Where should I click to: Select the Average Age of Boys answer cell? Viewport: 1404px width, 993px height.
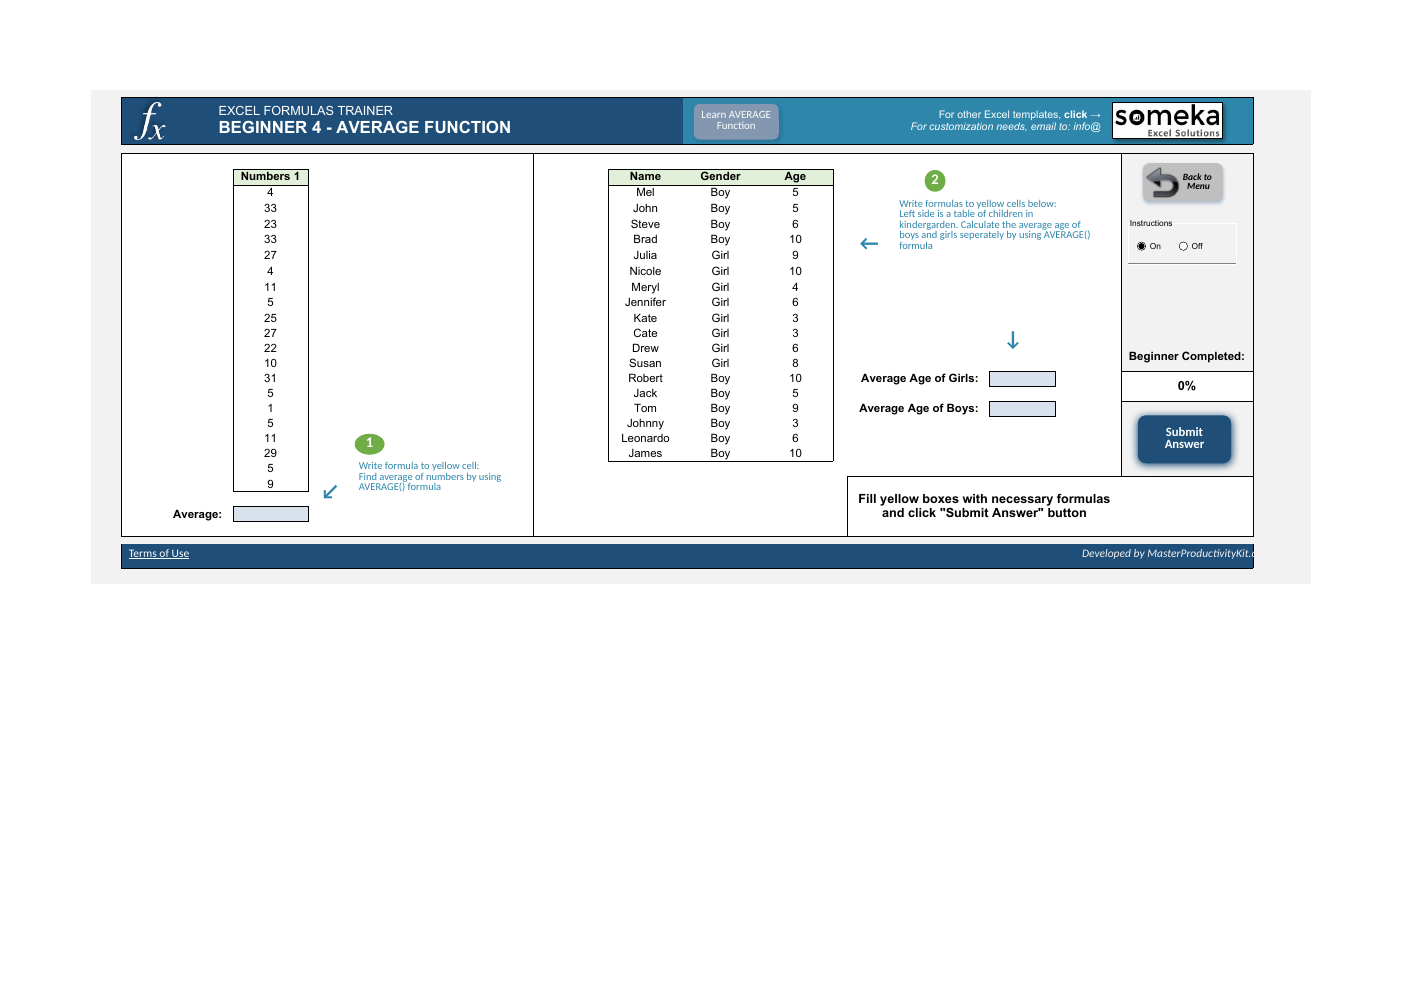[x=1022, y=409]
